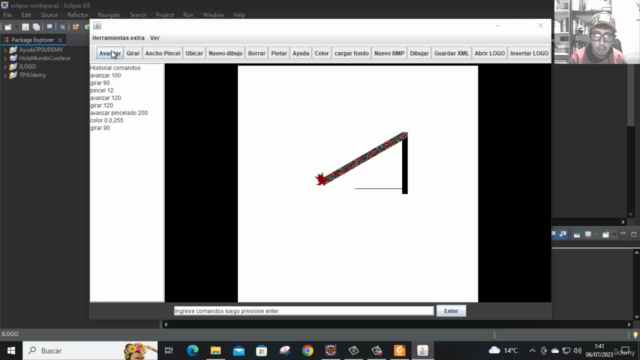The image size is (640, 360).
Task: Open File Explorer from taskbar
Action: 216,351
